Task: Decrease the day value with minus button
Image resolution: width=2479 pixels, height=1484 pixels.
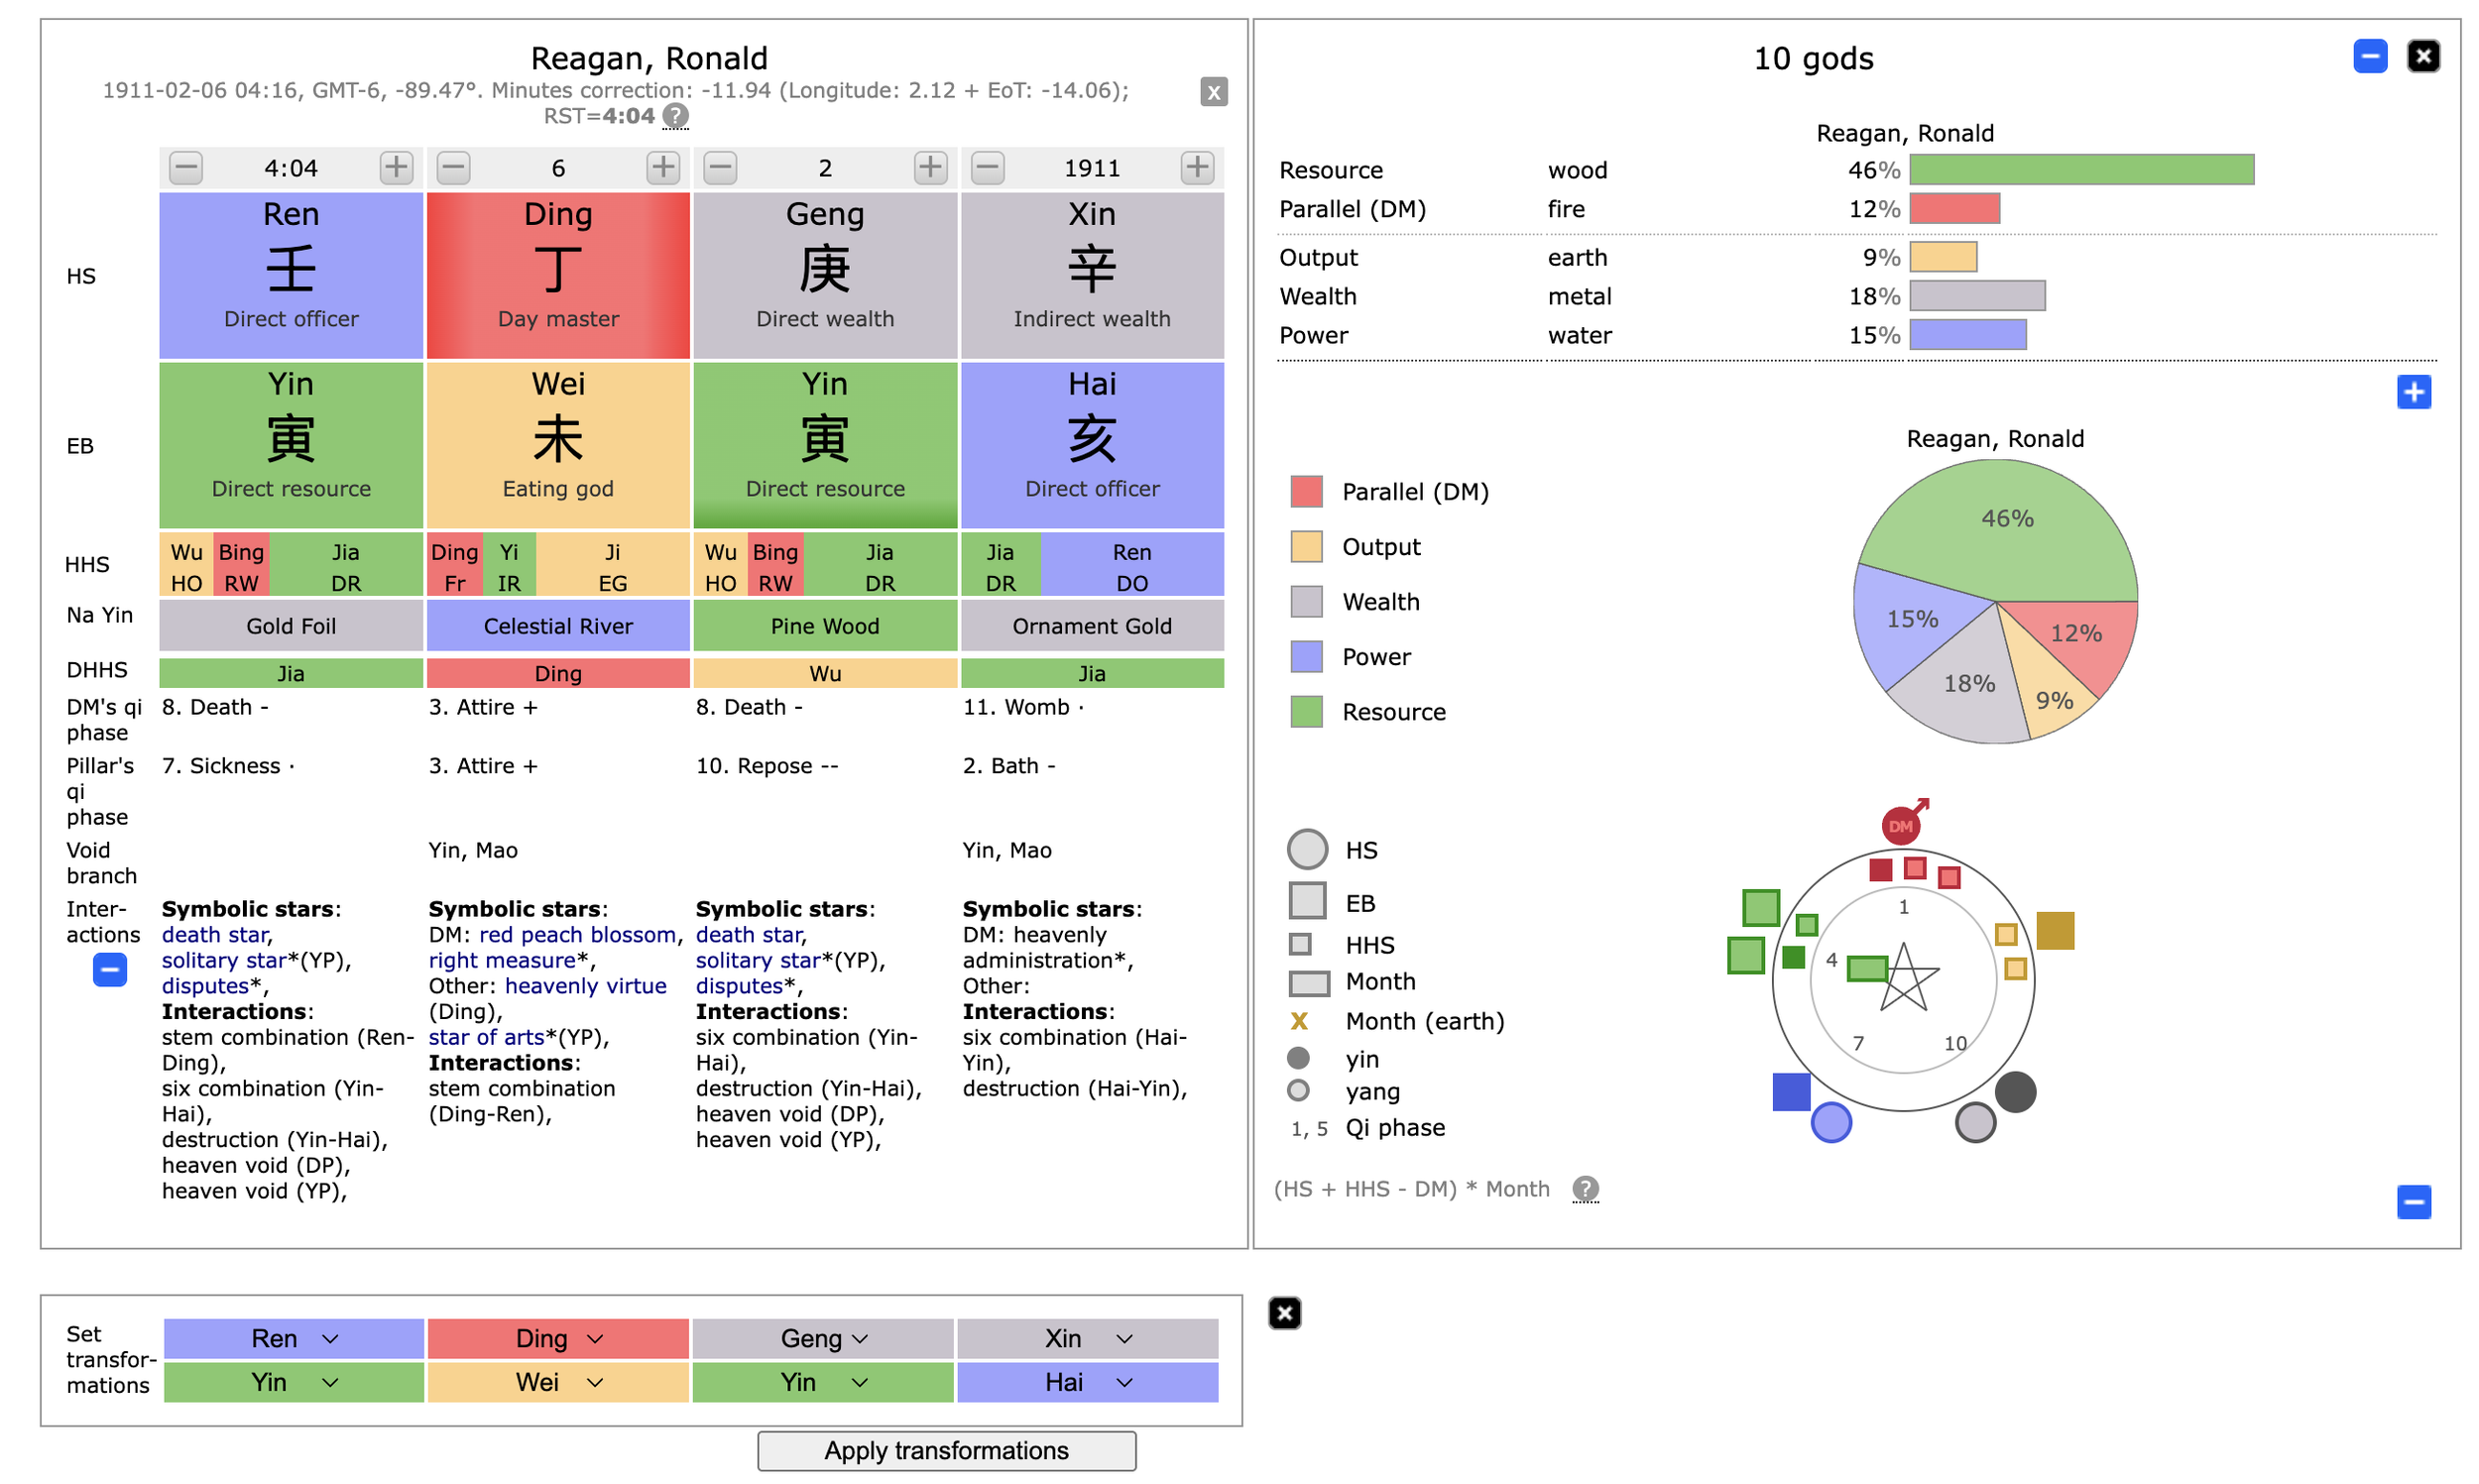Action: [x=454, y=167]
